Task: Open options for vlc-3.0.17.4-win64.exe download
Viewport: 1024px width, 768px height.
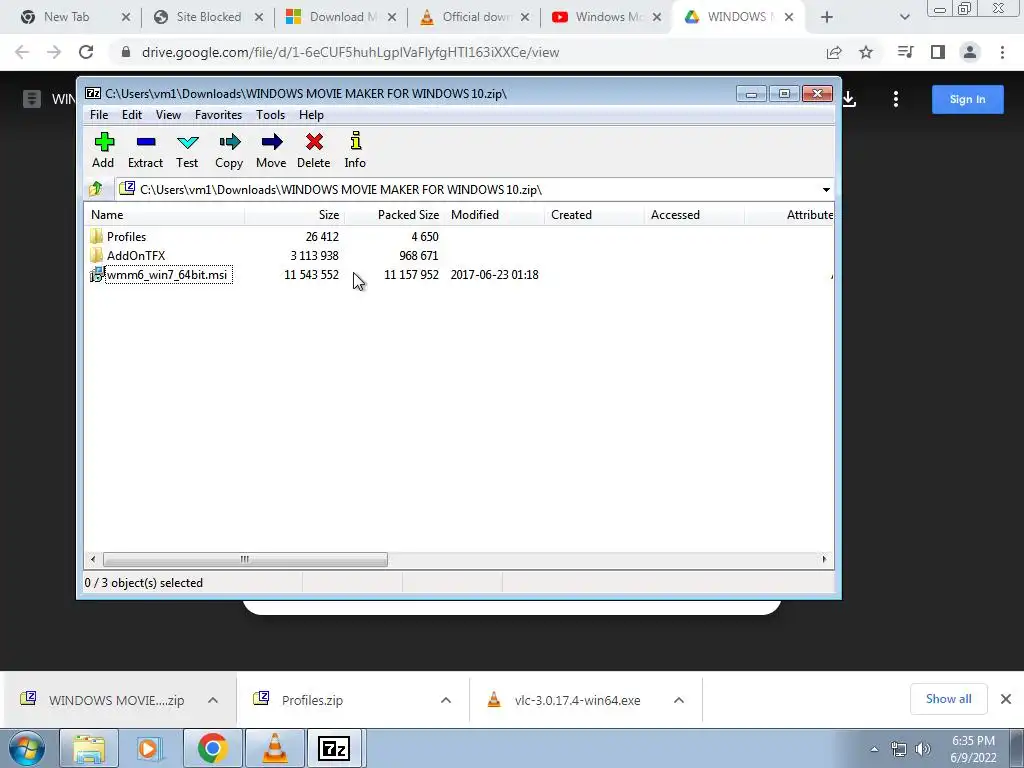Action: [679, 700]
